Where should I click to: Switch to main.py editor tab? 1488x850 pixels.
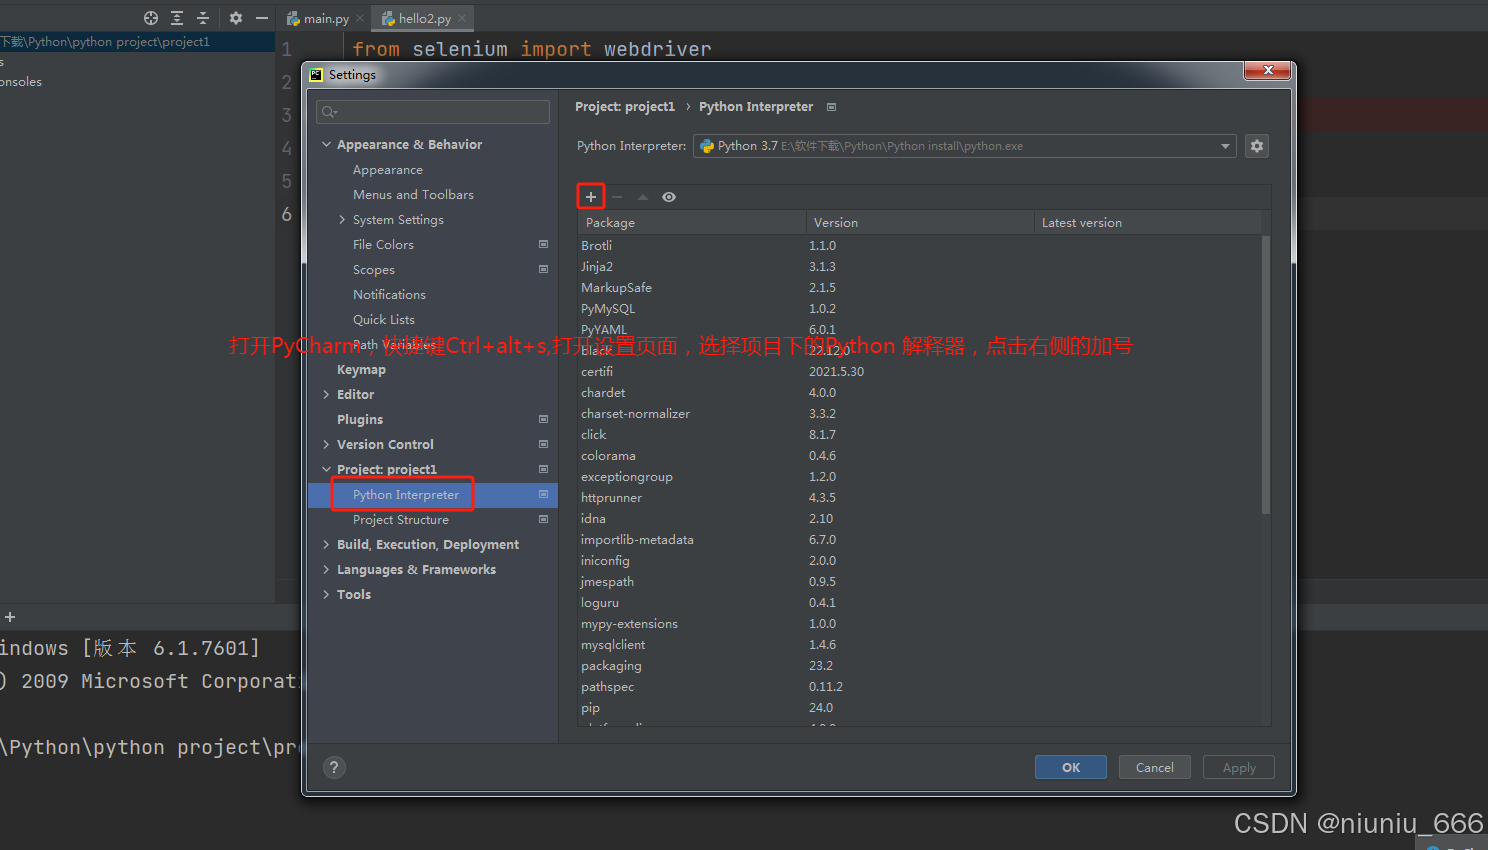(319, 19)
